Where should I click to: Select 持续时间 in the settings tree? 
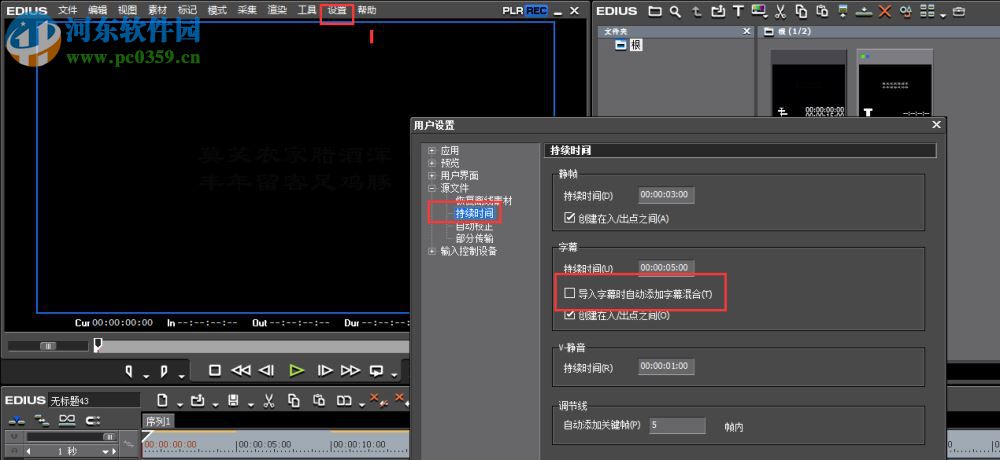[474, 213]
